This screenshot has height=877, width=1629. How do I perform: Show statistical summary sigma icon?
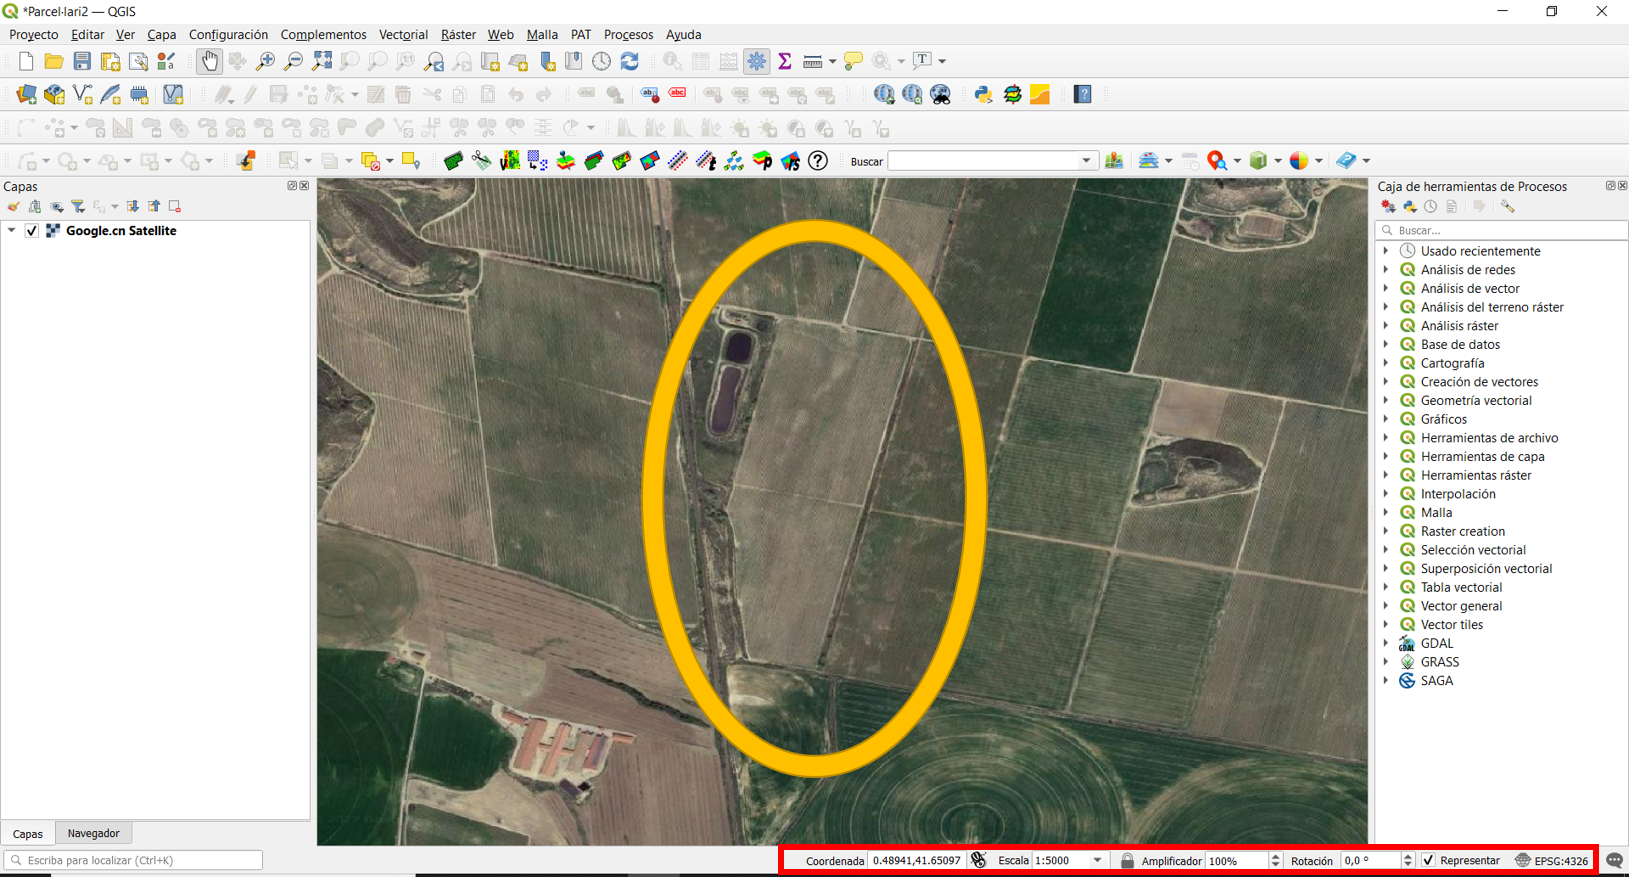(x=785, y=61)
